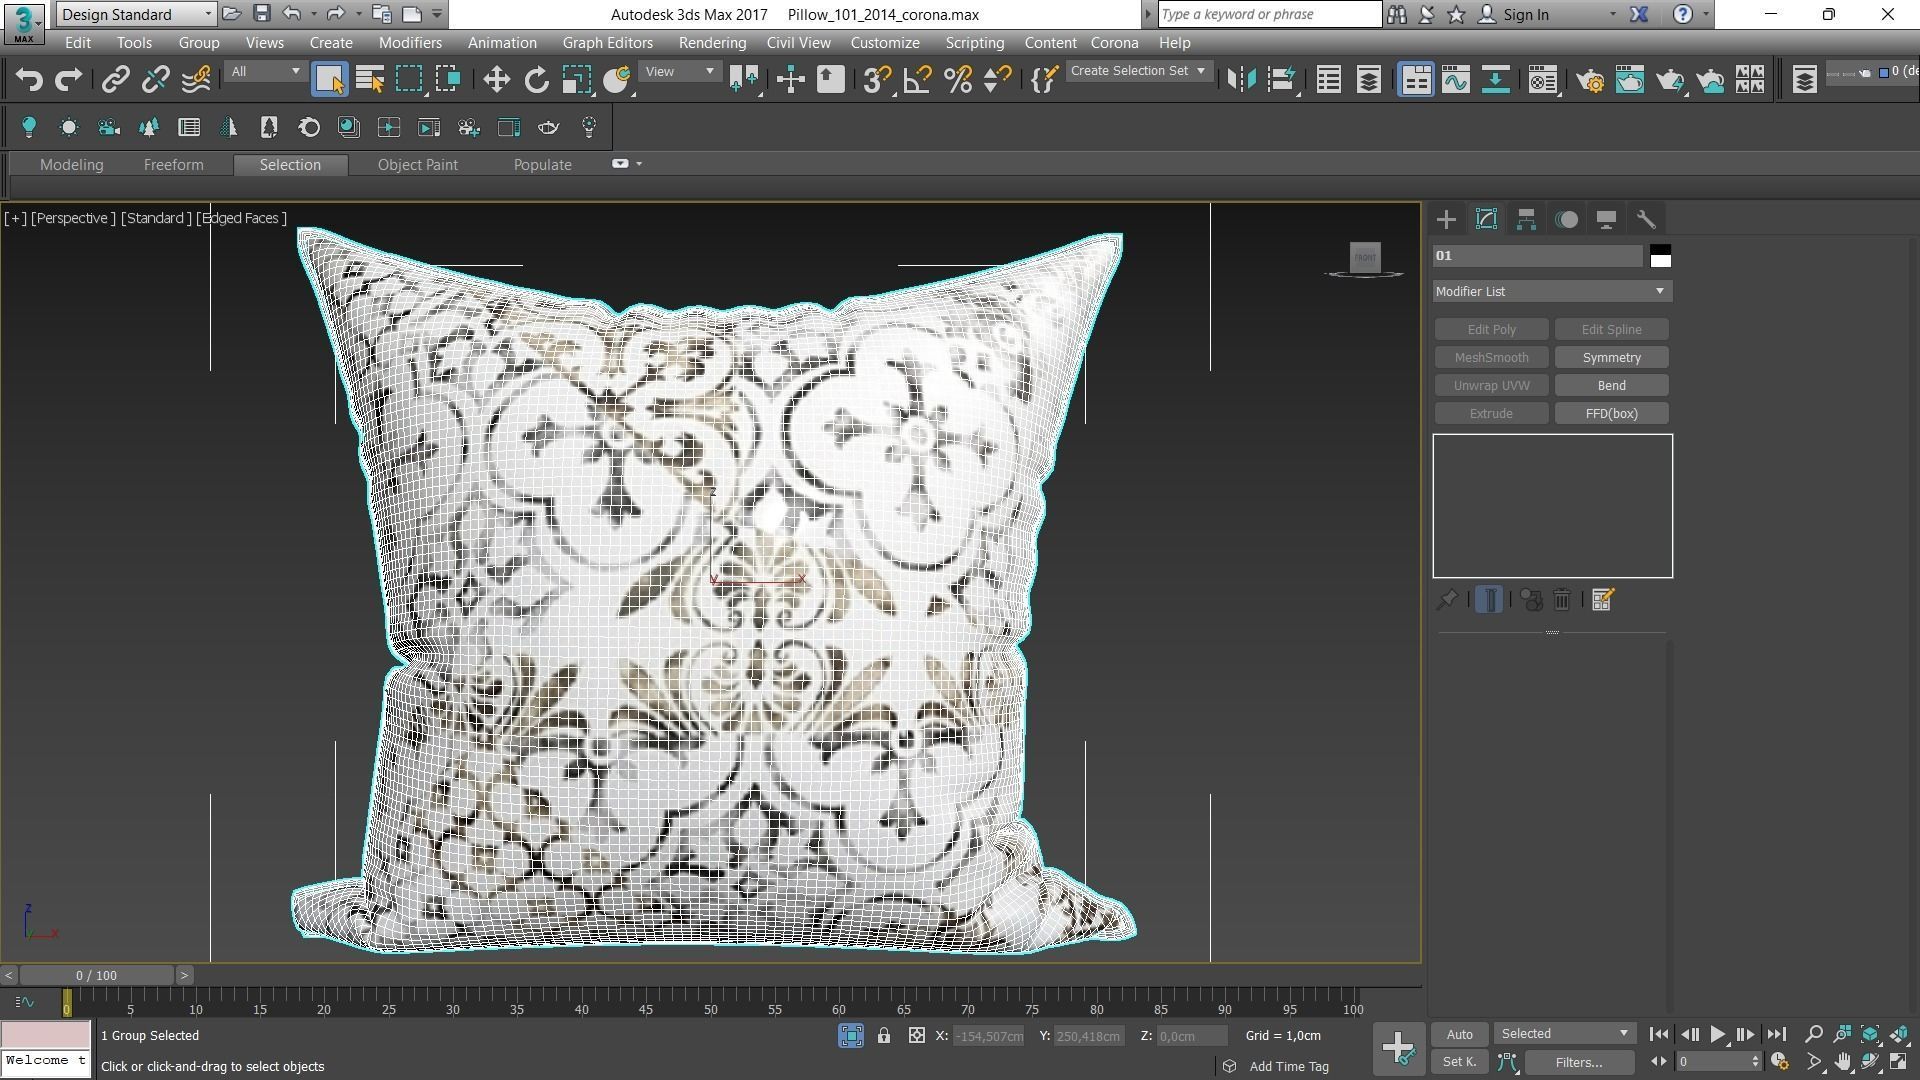This screenshot has height=1080, width=1920.
Task: Switch to the Populate ribbon tab
Action: 542,165
